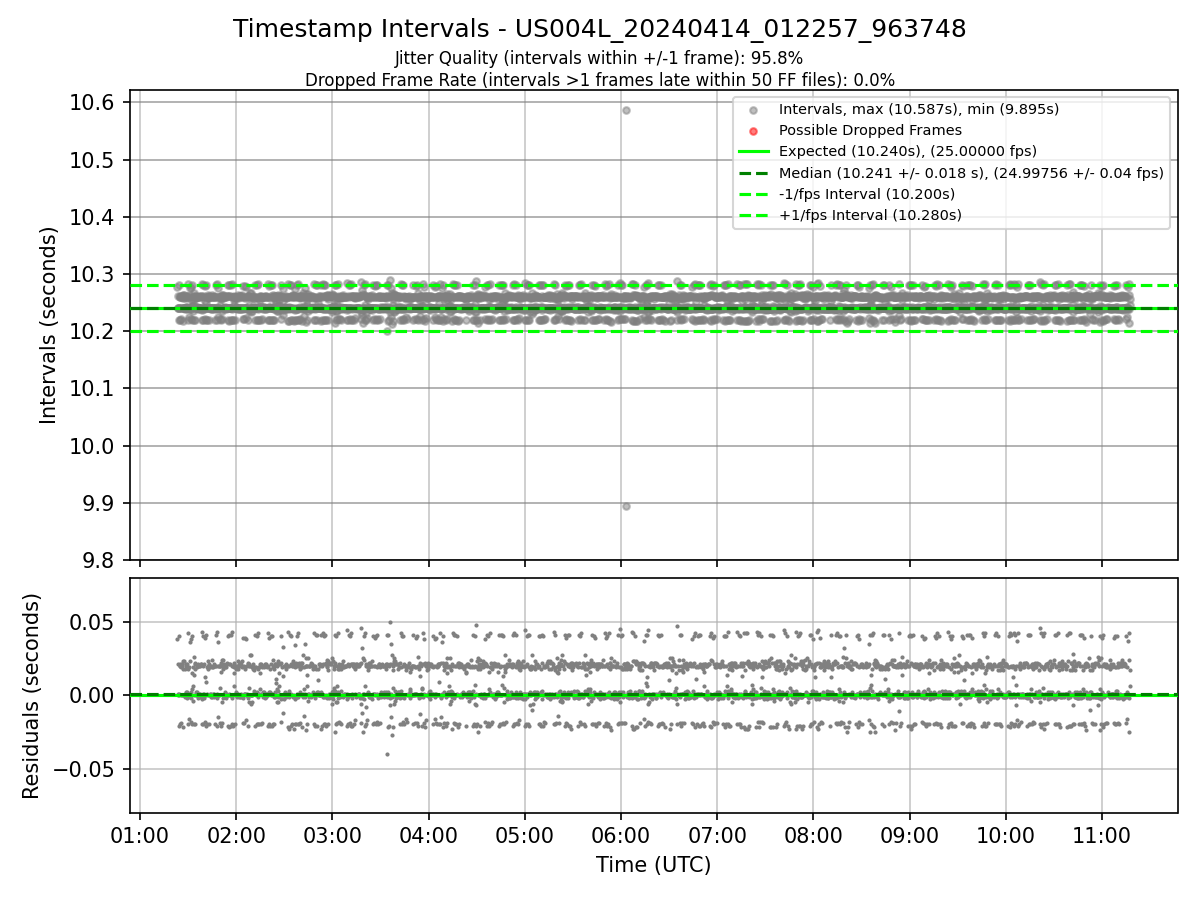Click the Time (UTC) x-axis label
This screenshot has width=1200, height=900.
tap(654, 865)
